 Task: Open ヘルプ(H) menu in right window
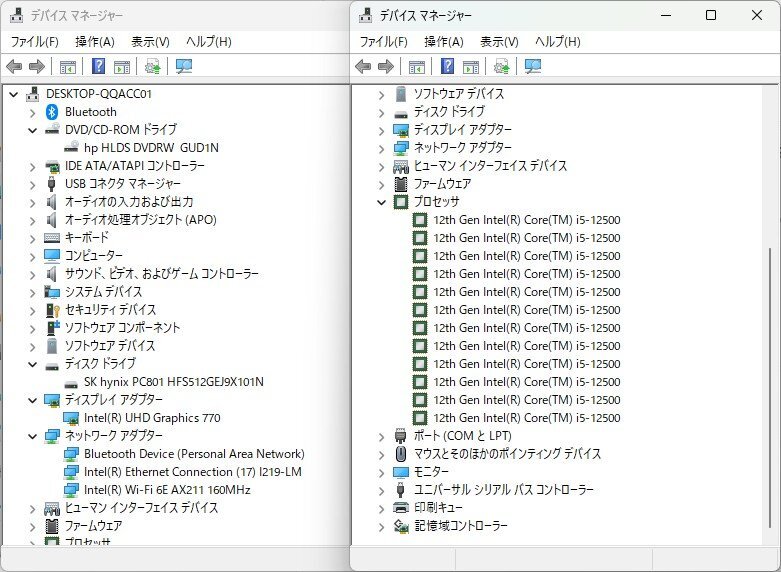click(x=558, y=41)
